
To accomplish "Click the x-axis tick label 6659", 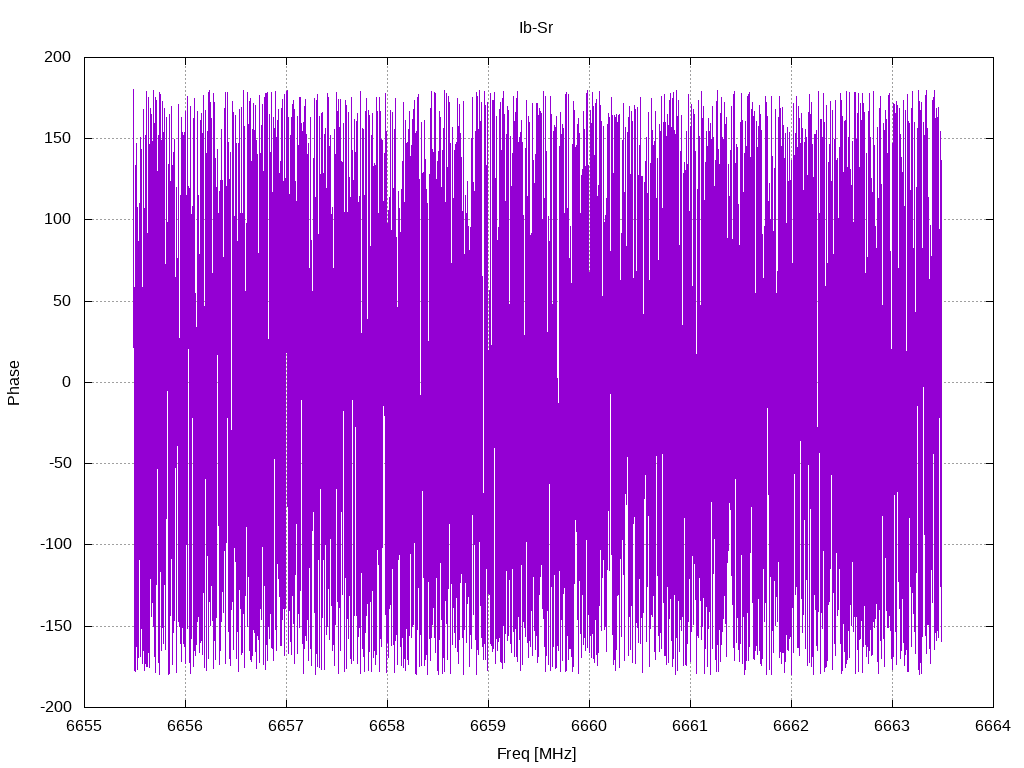I will [x=488, y=726].
